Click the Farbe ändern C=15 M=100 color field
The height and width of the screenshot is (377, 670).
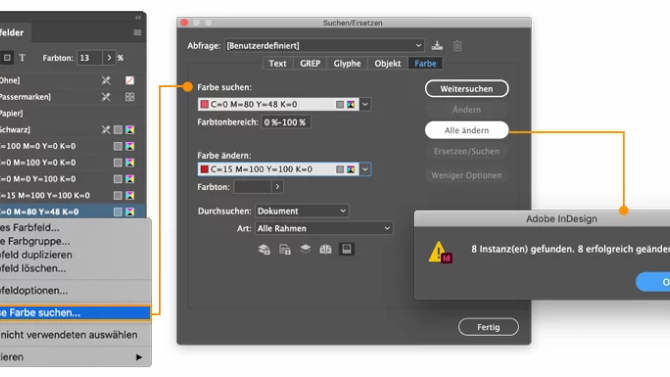(x=278, y=169)
